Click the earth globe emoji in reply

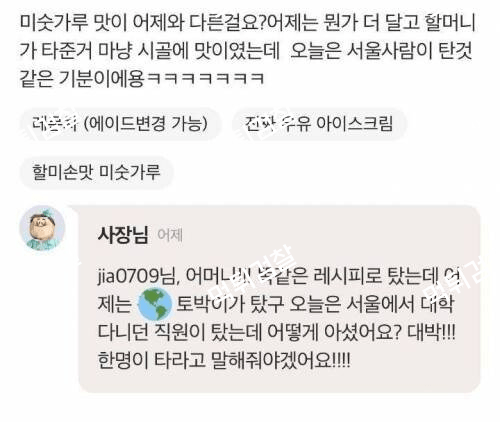[x=155, y=304]
